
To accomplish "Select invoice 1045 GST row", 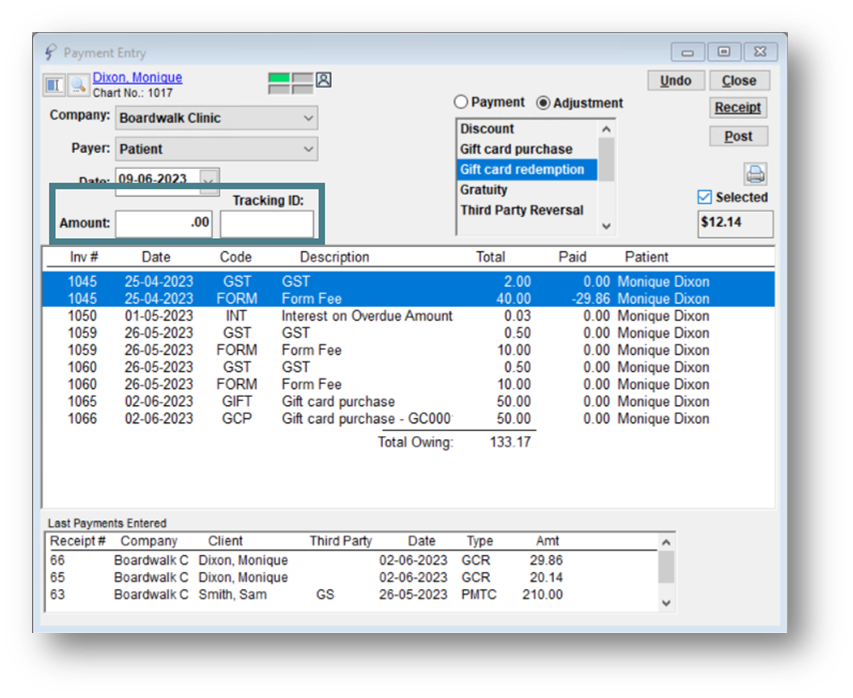I will tap(408, 281).
